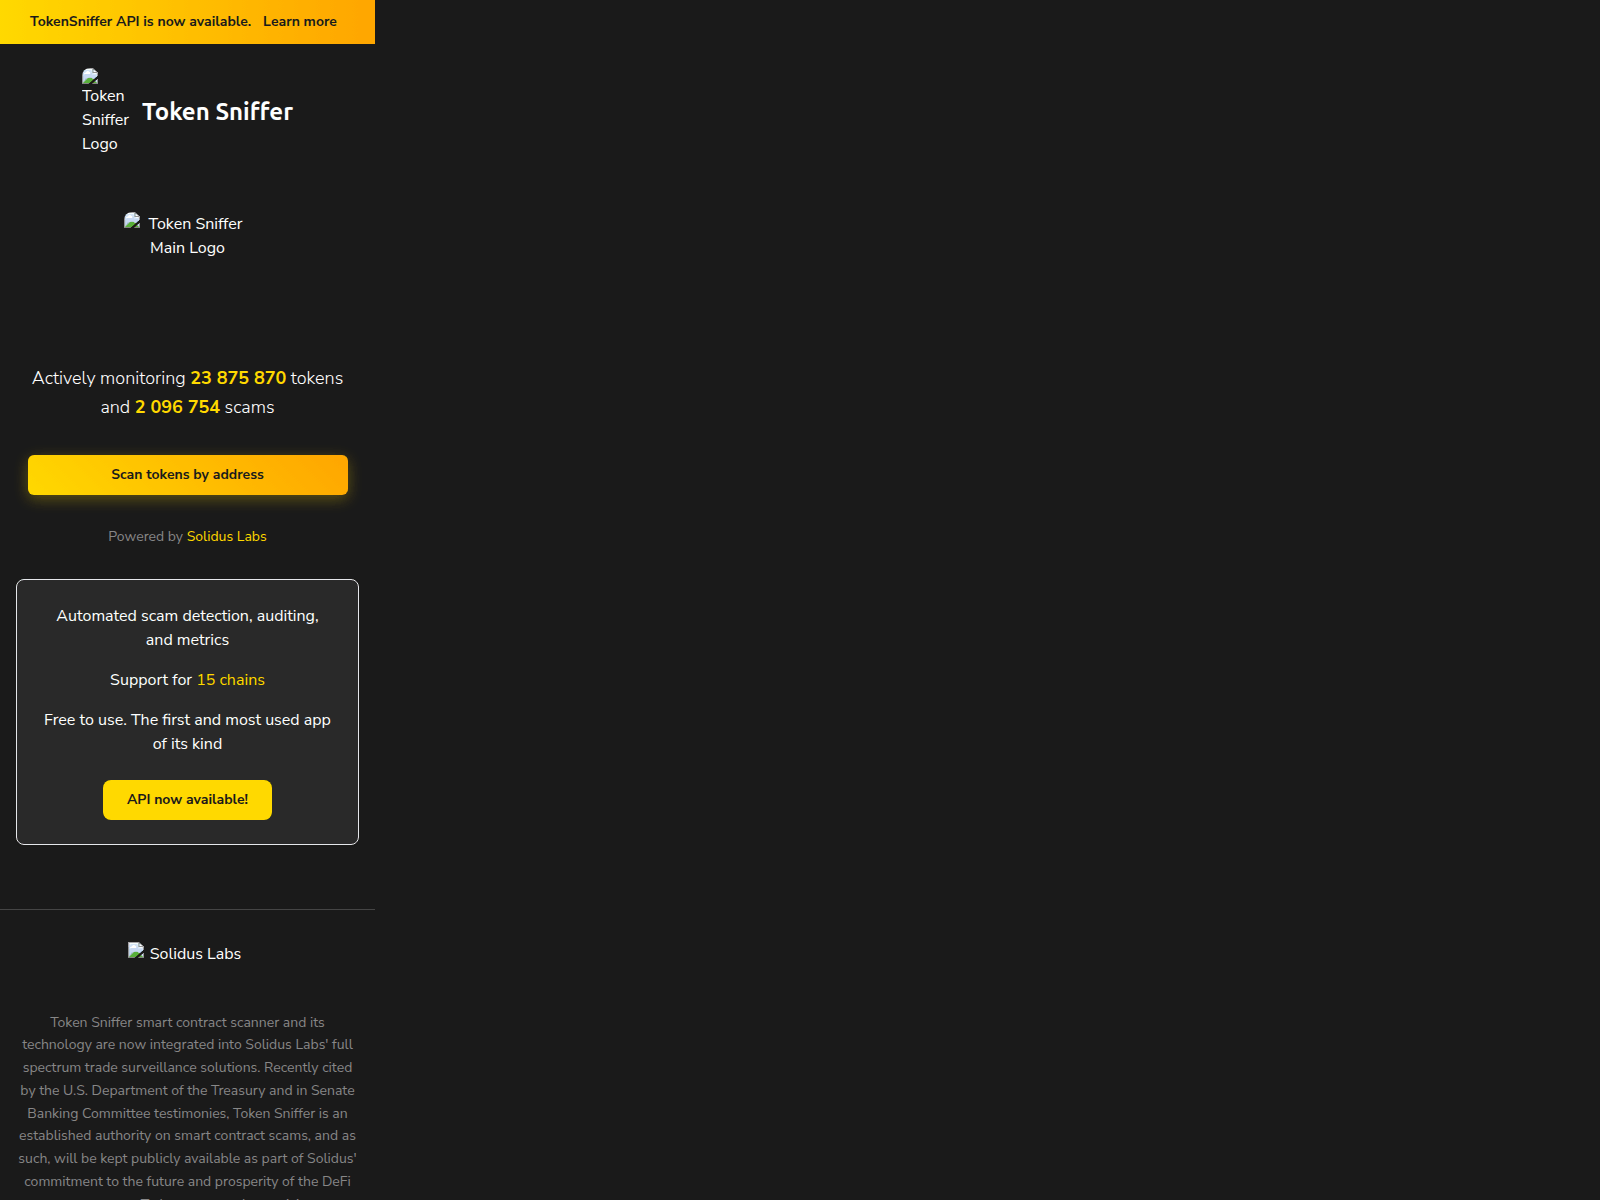Click the Token Sniffer Logo image
The height and width of the screenshot is (1200, 1600).
(x=106, y=110)
